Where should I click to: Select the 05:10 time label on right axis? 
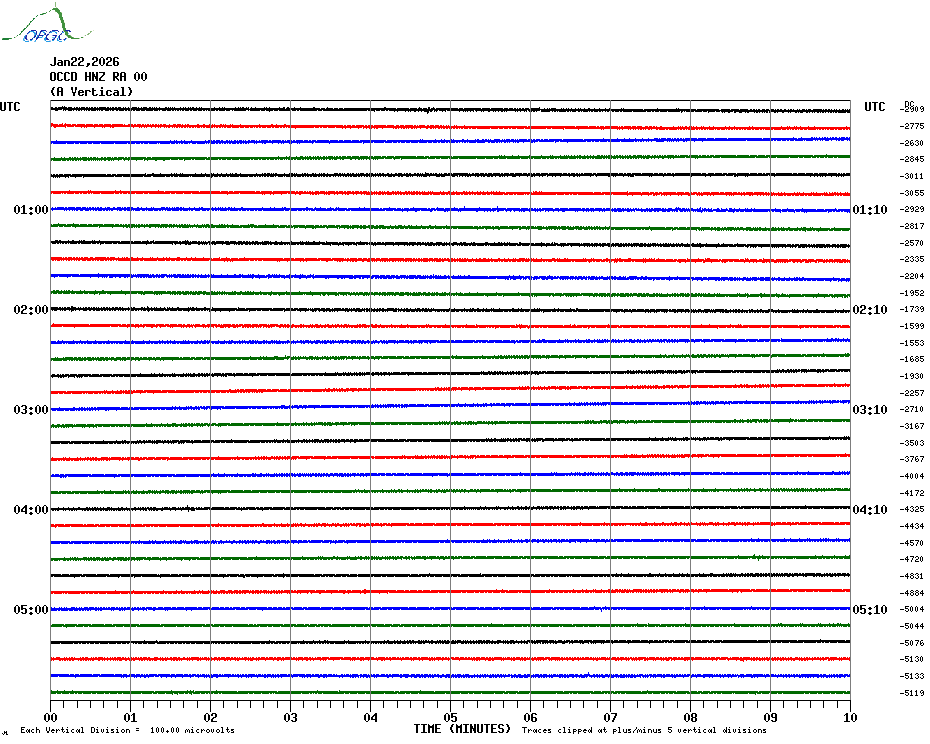[869, 610]
